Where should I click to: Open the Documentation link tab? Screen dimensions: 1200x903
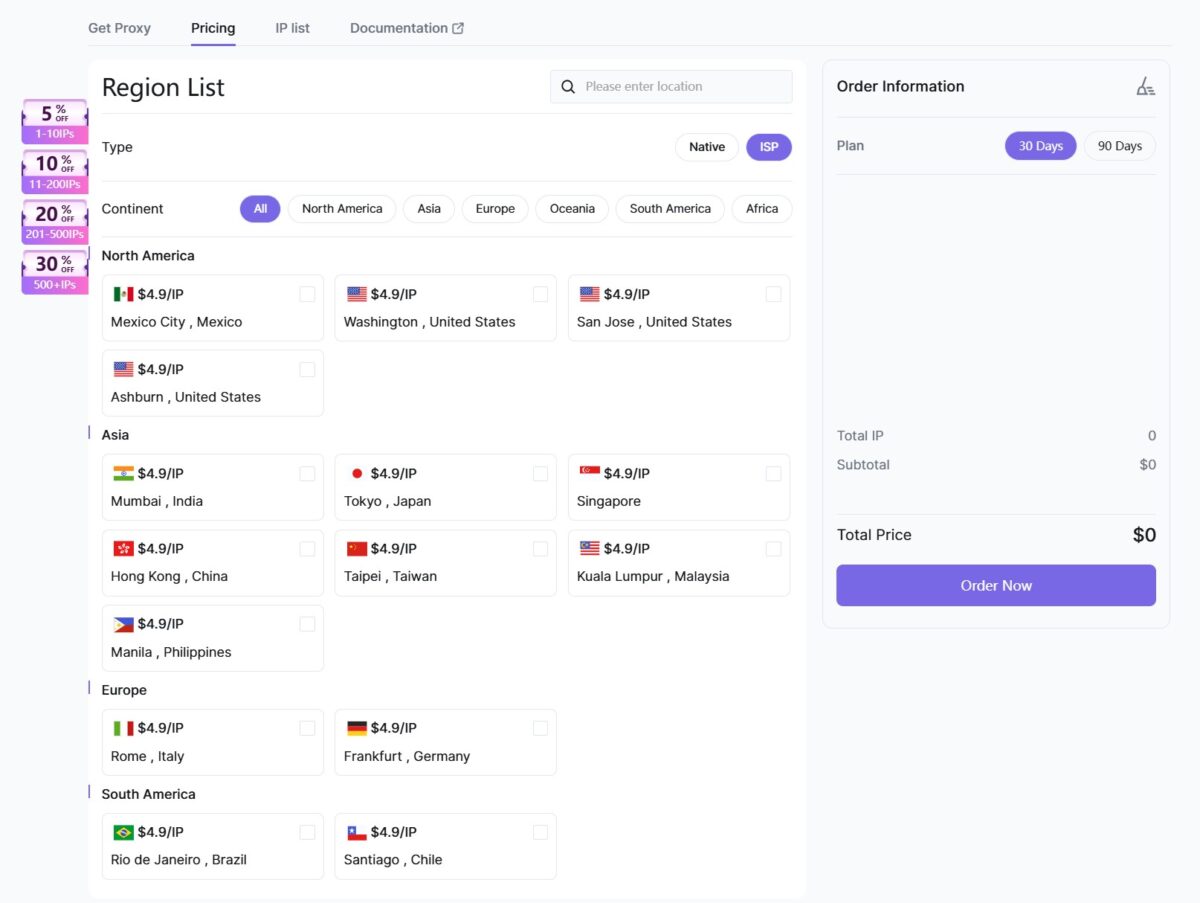pos(406,28)
